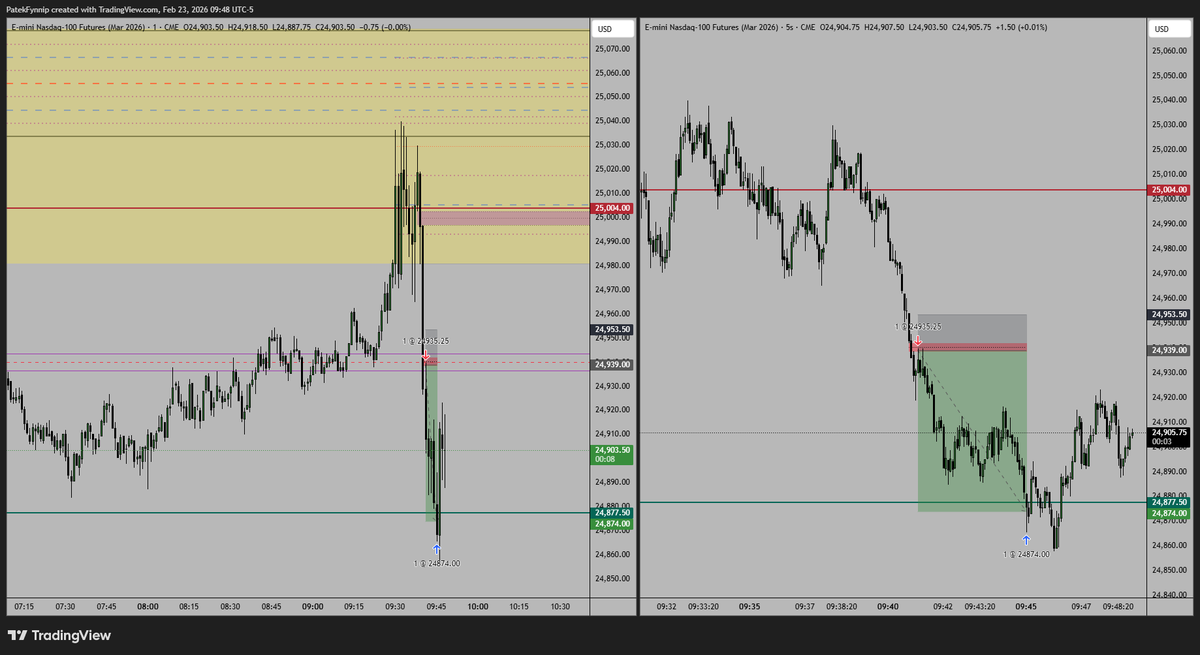Click the red sell arrow on the right chart
The height and width of the screenshot is (655, 1200).
916,341
